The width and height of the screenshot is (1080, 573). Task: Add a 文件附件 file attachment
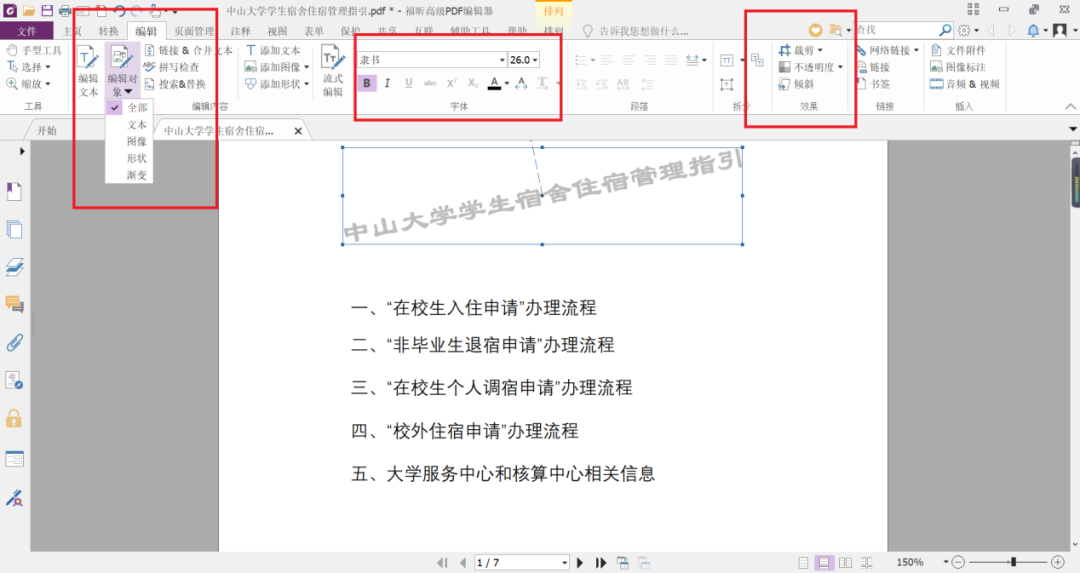tap(958, 50)
